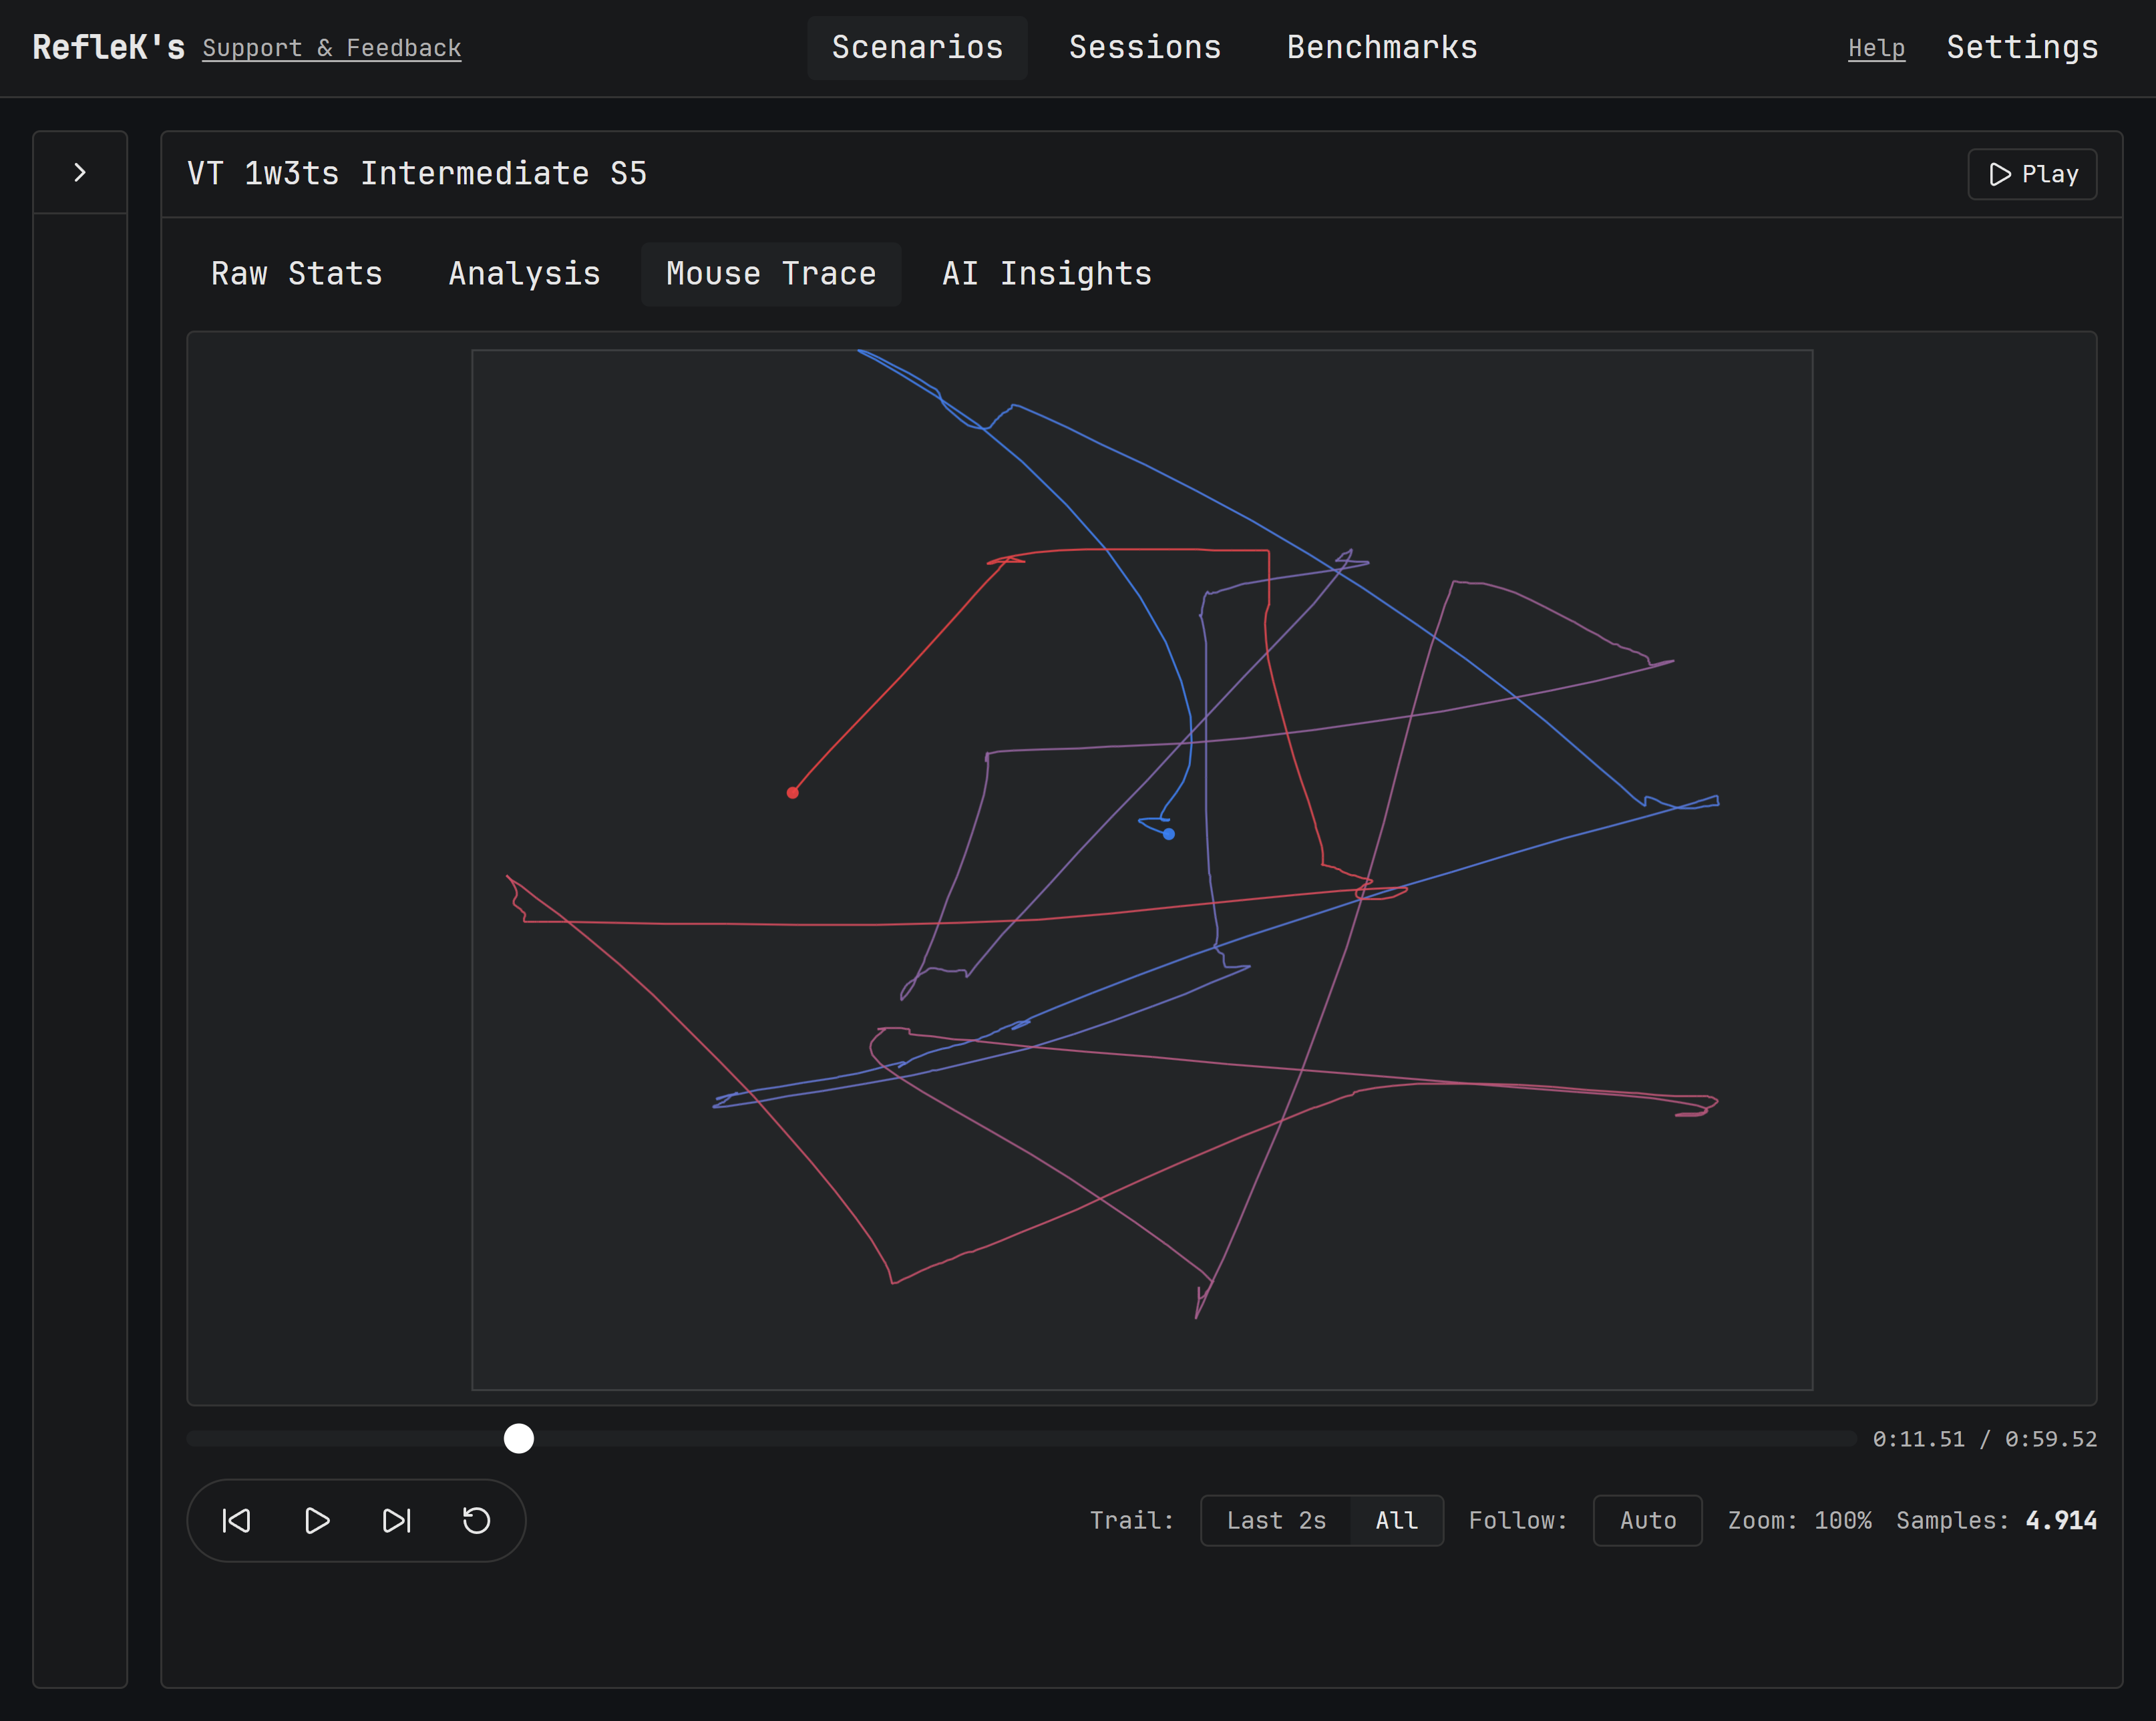This screenshot has height=1721, width=2156.
Task: Go to the Sessions page
Action: point(1145,48)
